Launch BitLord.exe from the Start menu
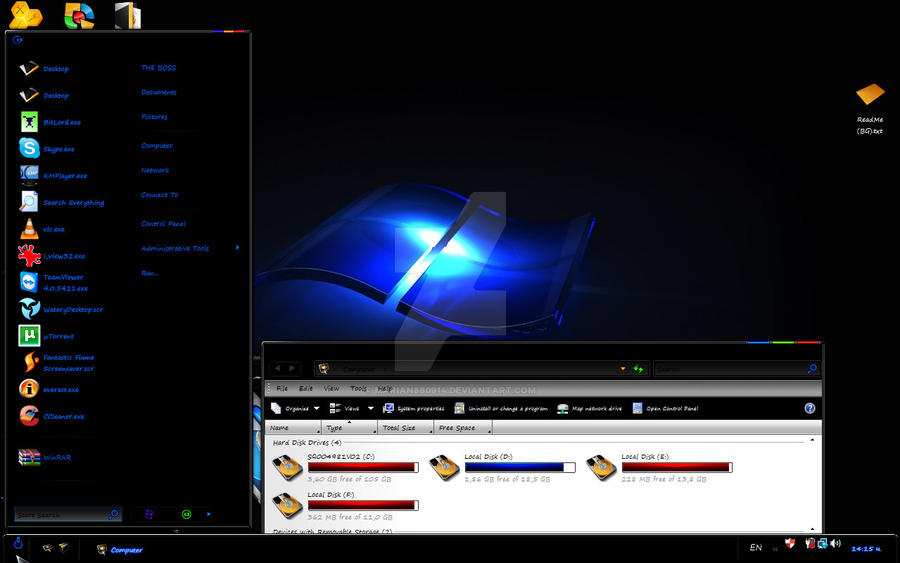 51,122
